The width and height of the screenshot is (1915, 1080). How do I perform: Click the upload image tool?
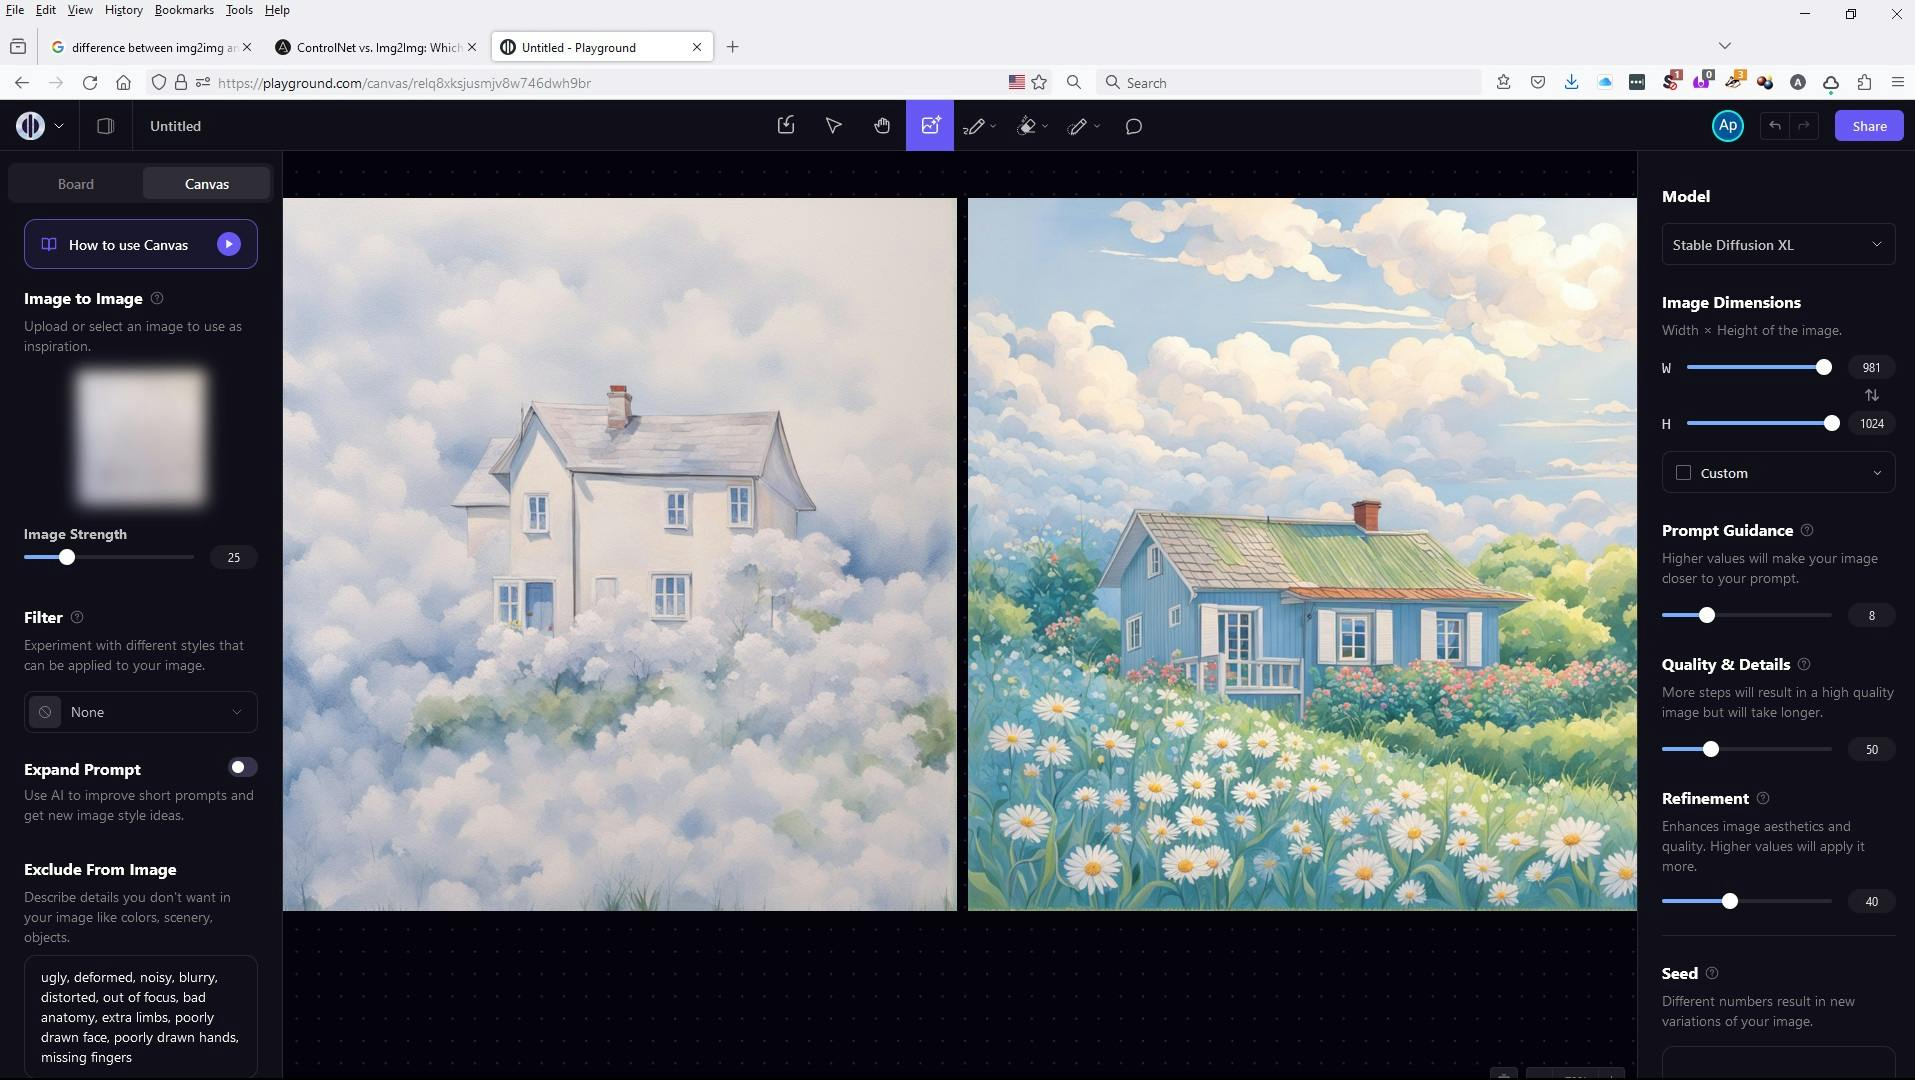coord(786,126)
